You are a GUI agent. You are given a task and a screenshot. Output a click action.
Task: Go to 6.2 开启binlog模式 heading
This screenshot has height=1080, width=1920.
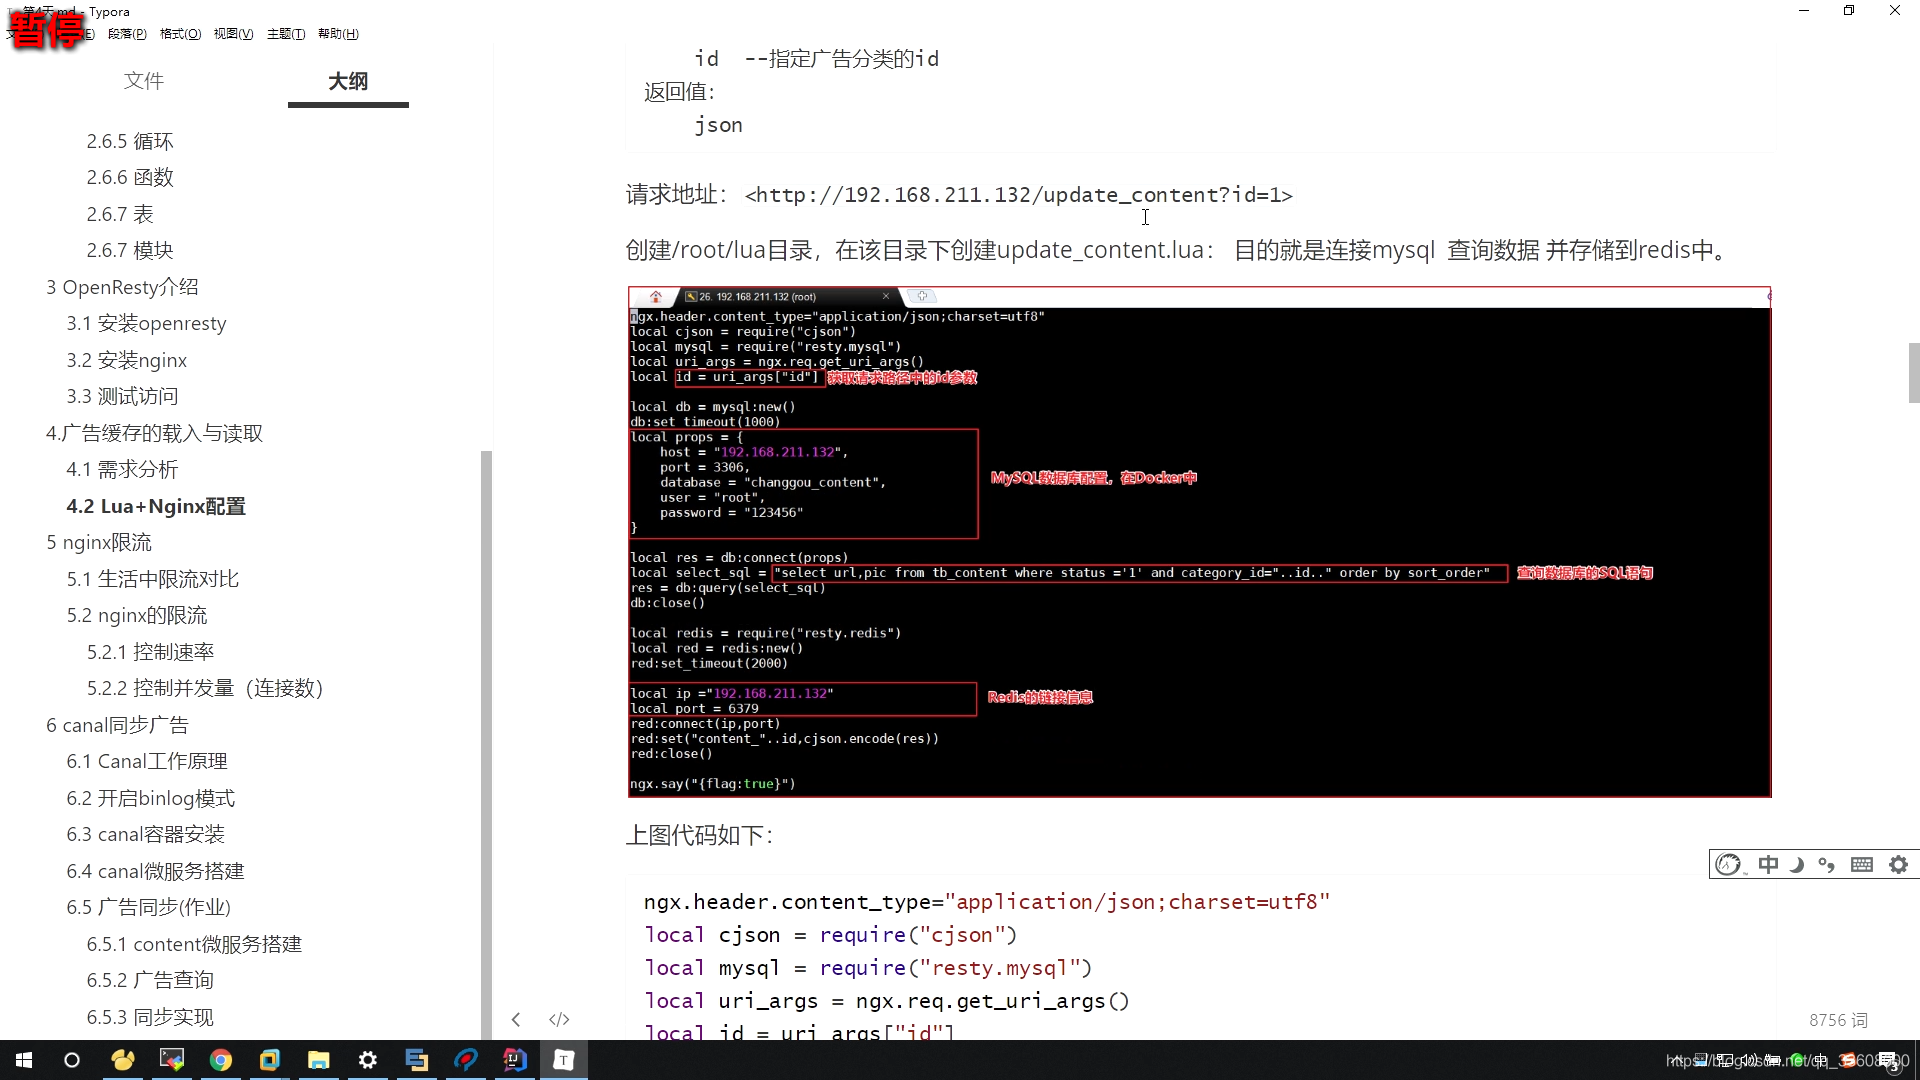pyautogui.click(x=151, y=798)
